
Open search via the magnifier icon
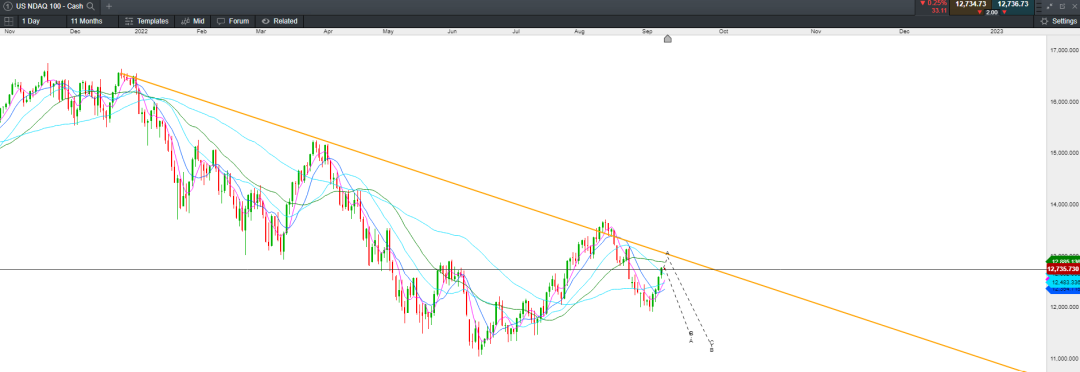[90, 6]
